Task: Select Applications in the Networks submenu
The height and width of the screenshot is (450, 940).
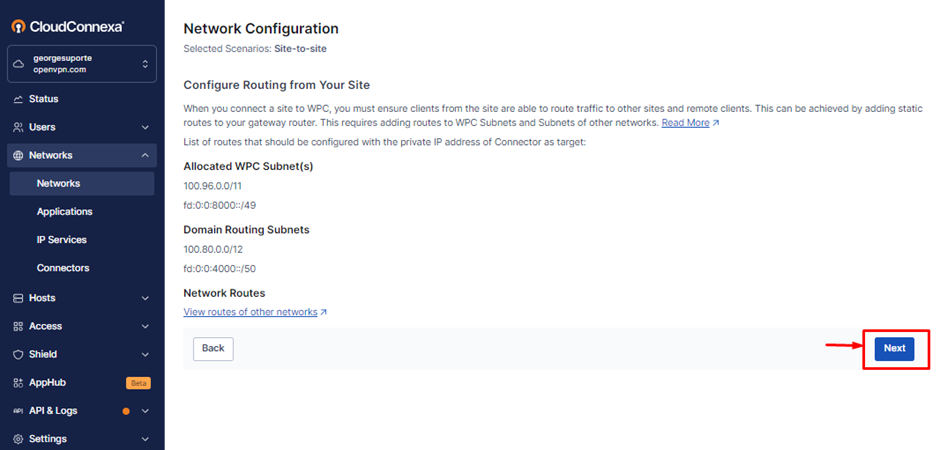Action: pyautogui.click(x=64, y=212)
